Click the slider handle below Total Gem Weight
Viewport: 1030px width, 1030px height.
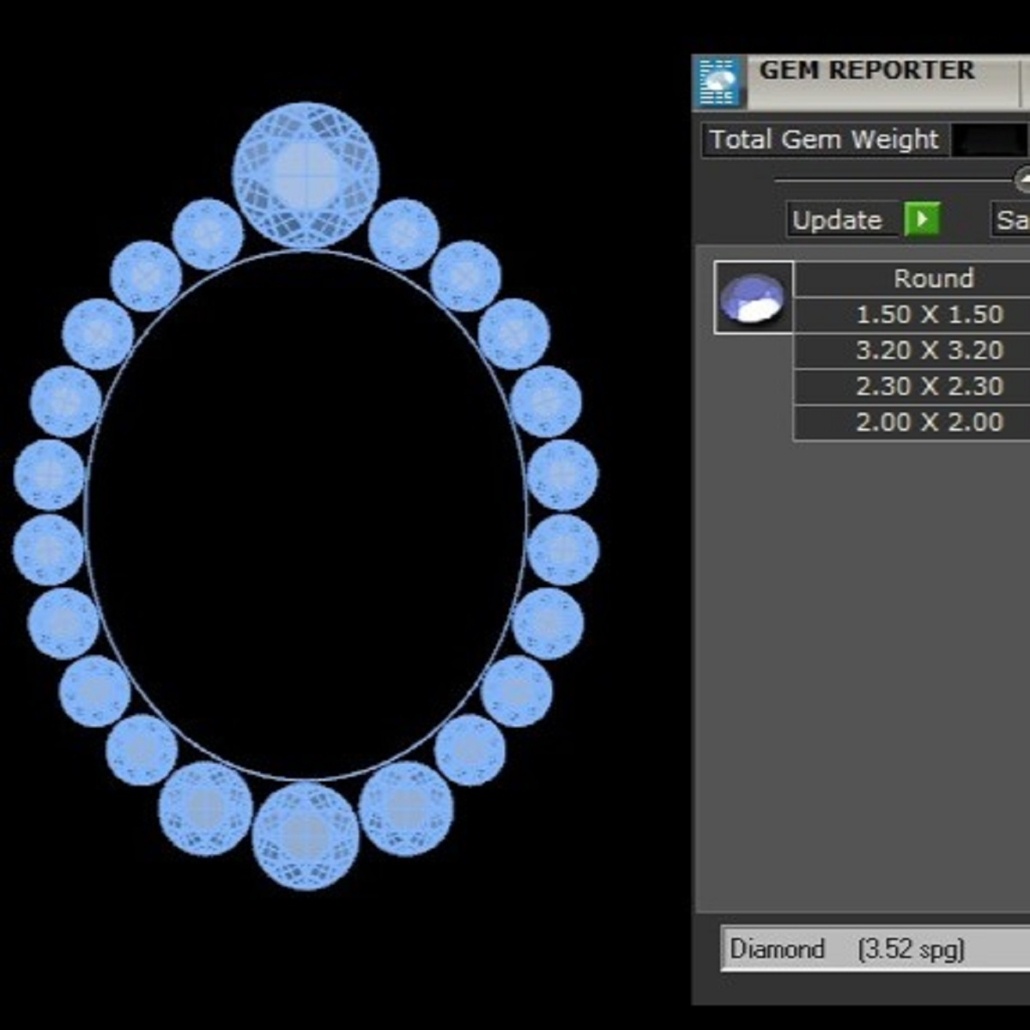pos(1022,180)
